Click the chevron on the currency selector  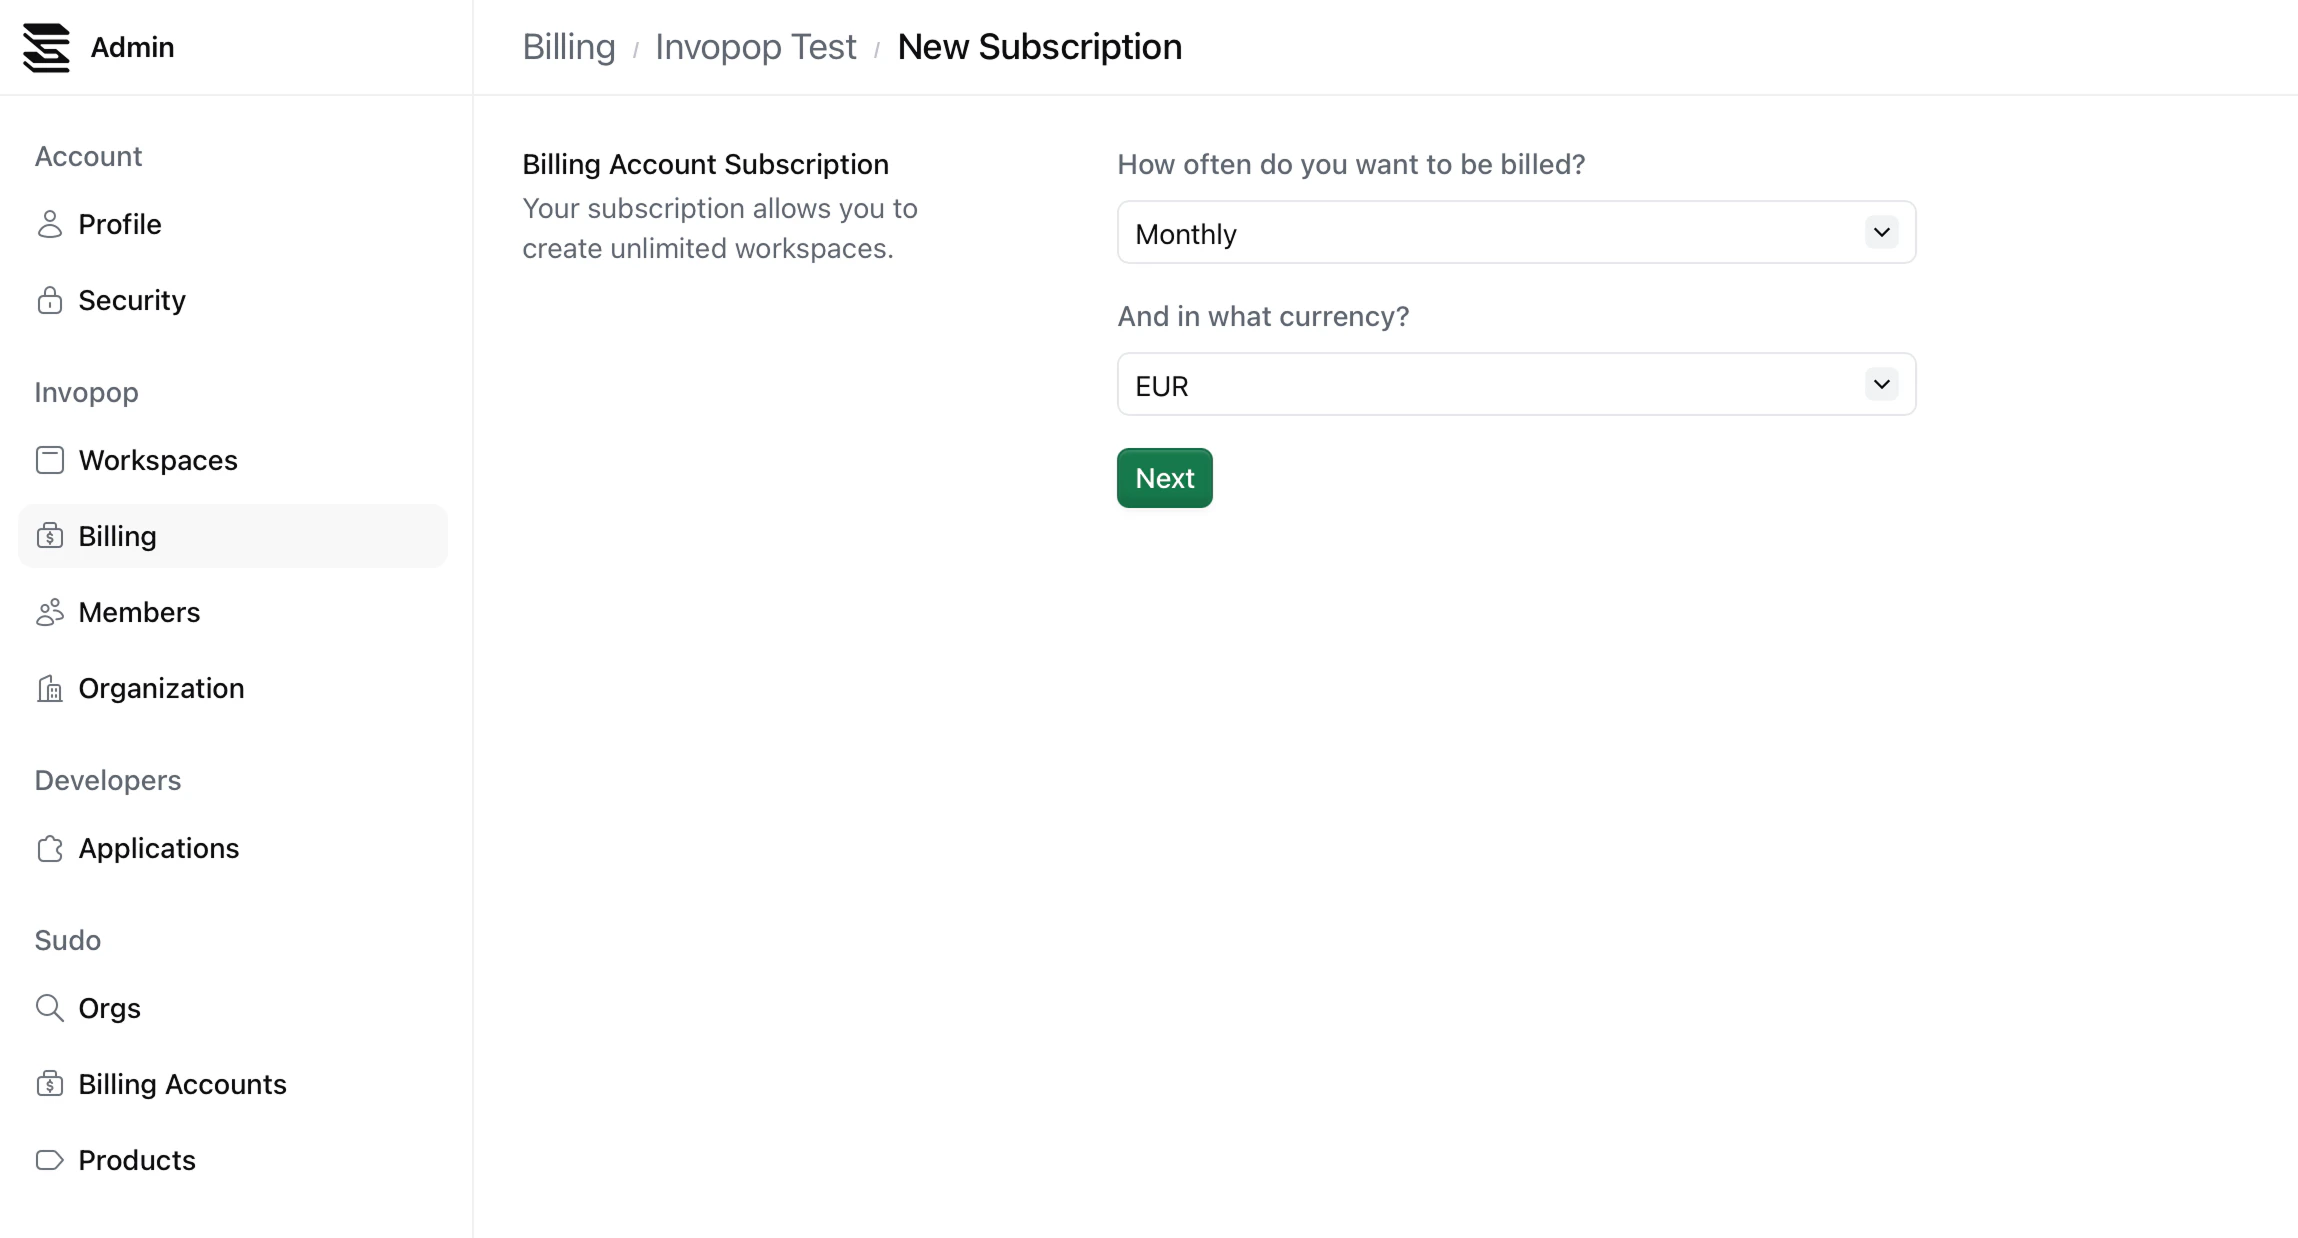click(1881, 385)
